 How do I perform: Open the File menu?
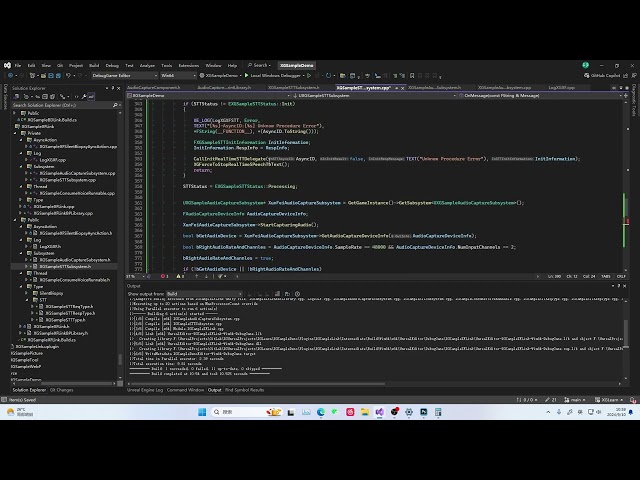(18, 65)
